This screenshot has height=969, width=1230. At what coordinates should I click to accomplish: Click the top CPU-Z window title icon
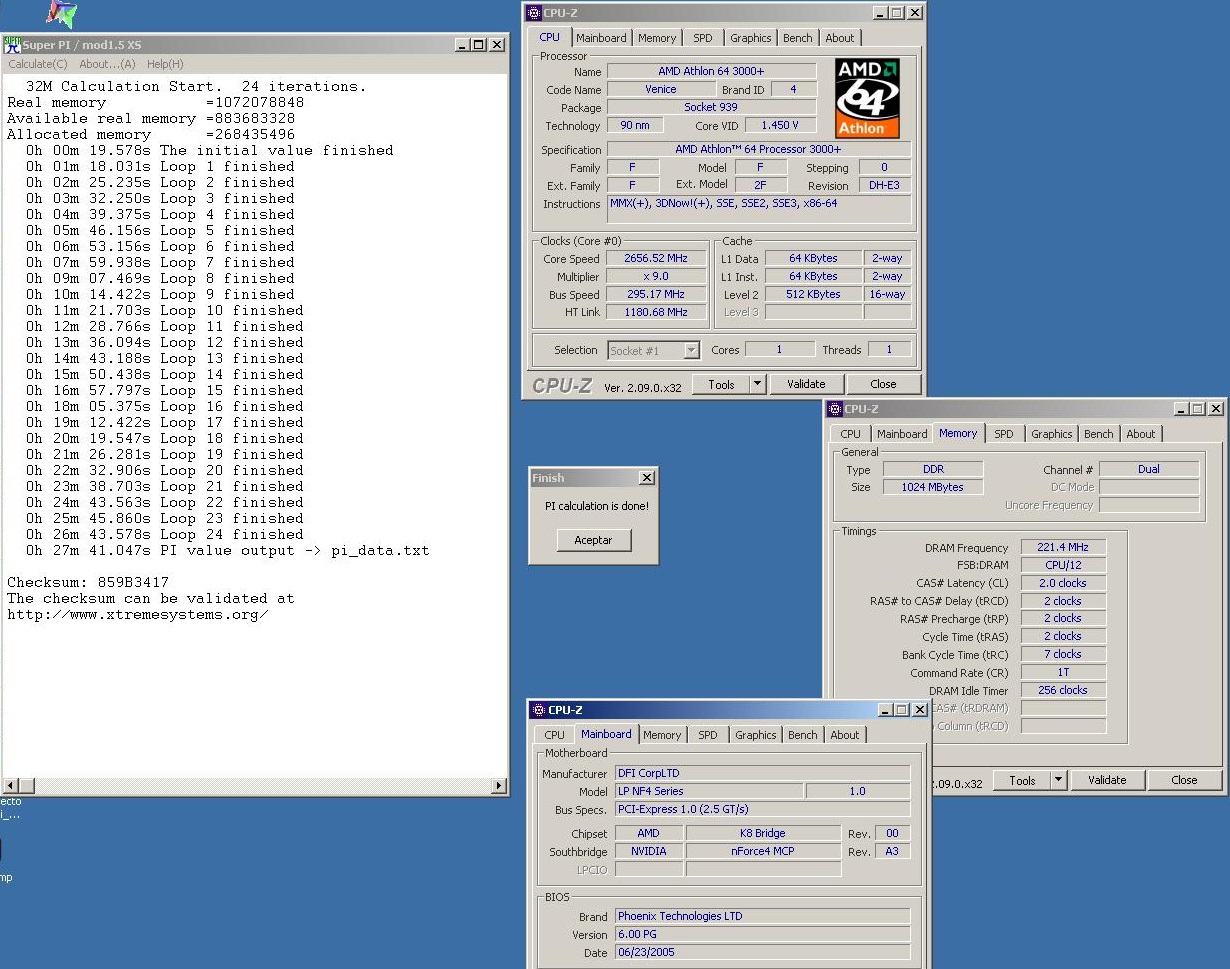pos(534,12)
